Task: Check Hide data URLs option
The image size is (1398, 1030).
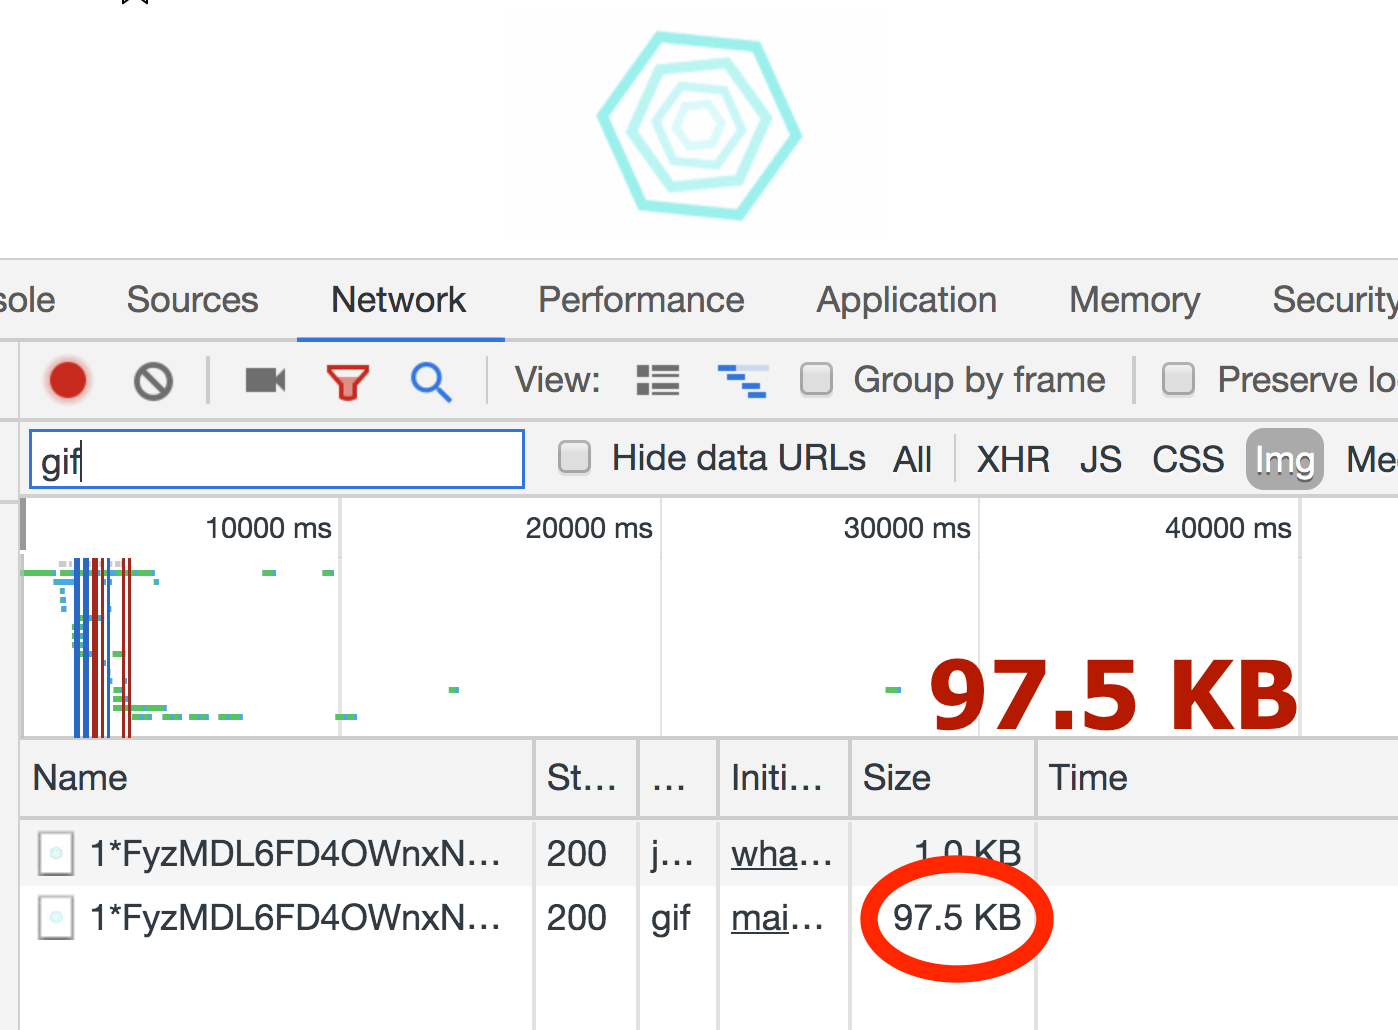Action: pyautogui.click(x=575, y=458)
